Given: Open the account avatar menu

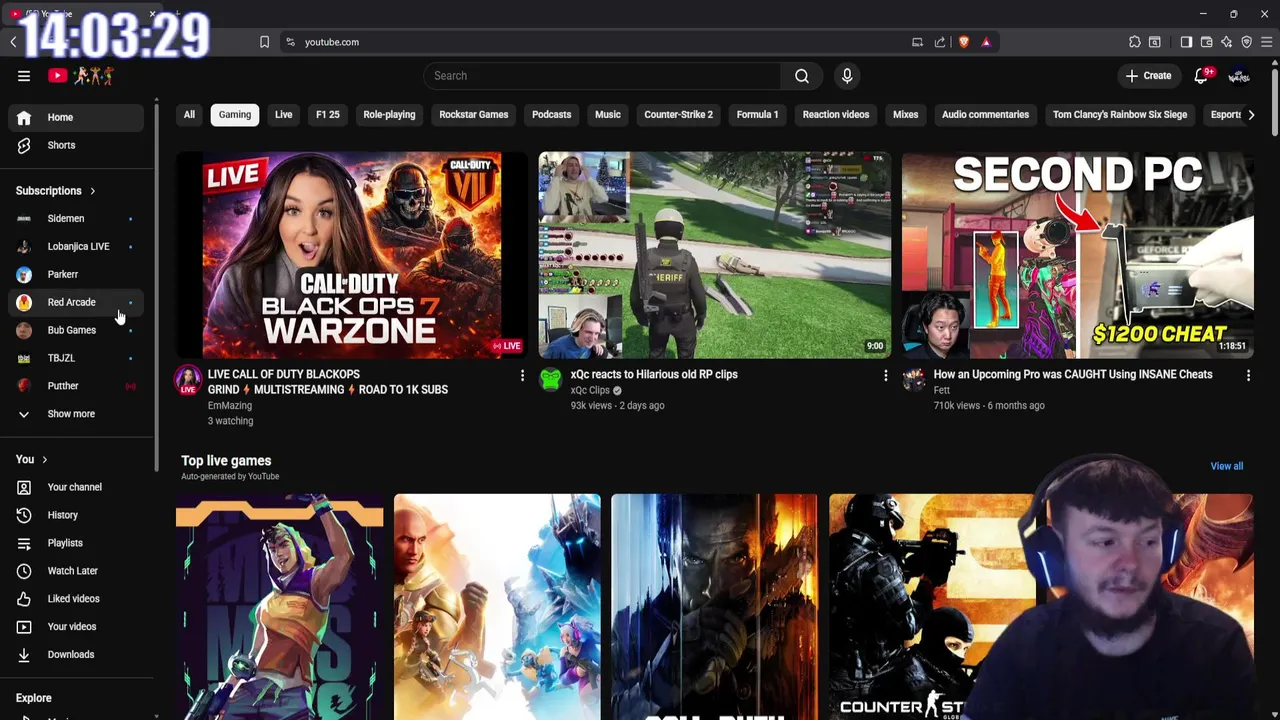Looking at the screenshot, I should (x=1239, y=76).
